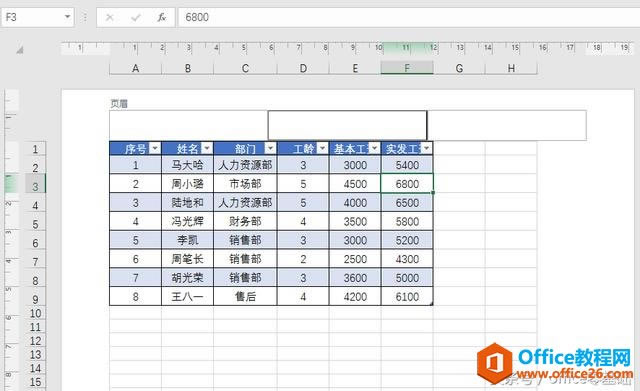Image resolution: width=640 pixels, height=391 pixels.
Task: Select row 12 header
Action: tap(35, 340)
